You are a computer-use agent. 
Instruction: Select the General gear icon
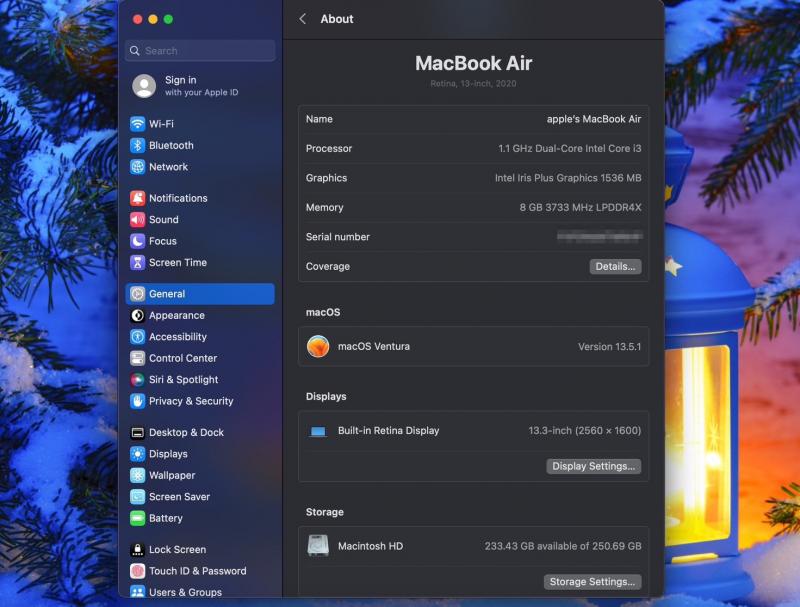tap(137, 294)
